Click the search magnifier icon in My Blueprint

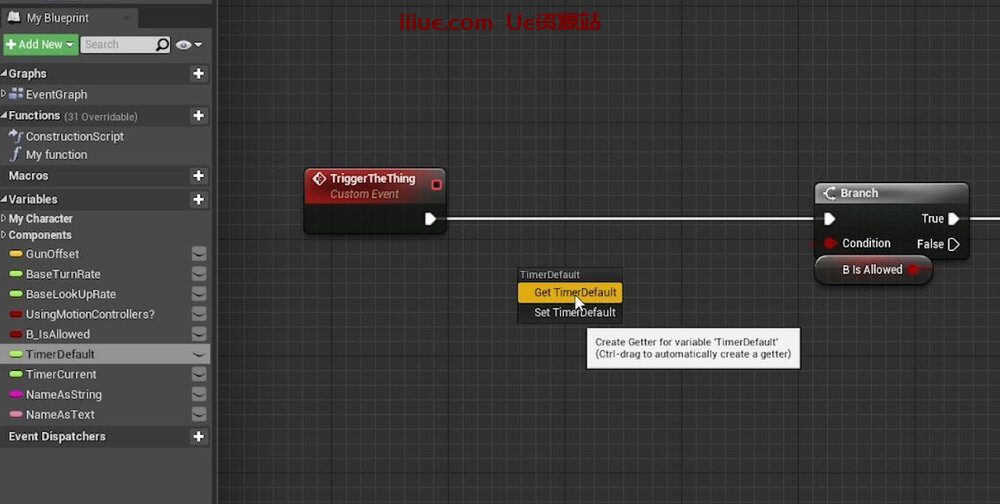(162, 45)
